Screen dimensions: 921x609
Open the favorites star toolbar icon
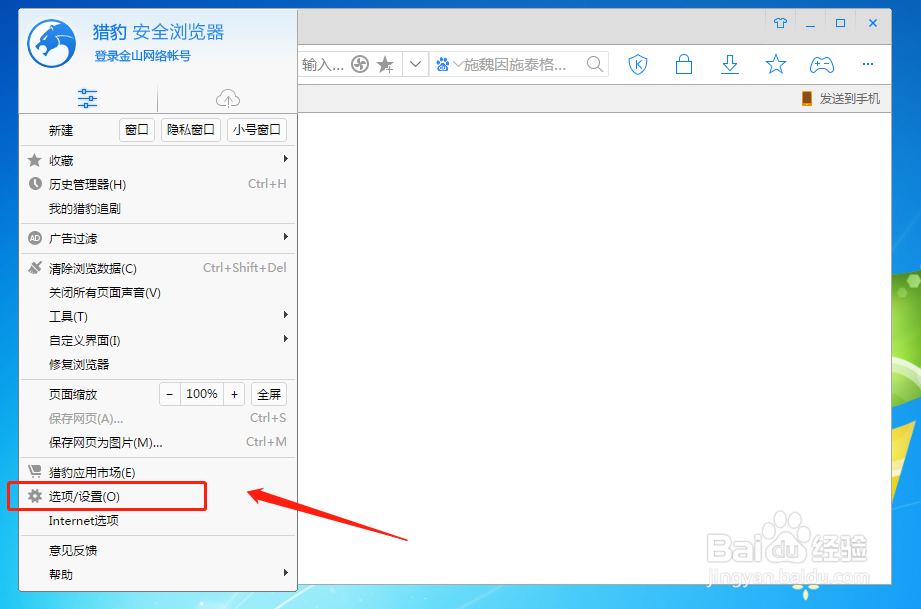(x=776, y=64)
